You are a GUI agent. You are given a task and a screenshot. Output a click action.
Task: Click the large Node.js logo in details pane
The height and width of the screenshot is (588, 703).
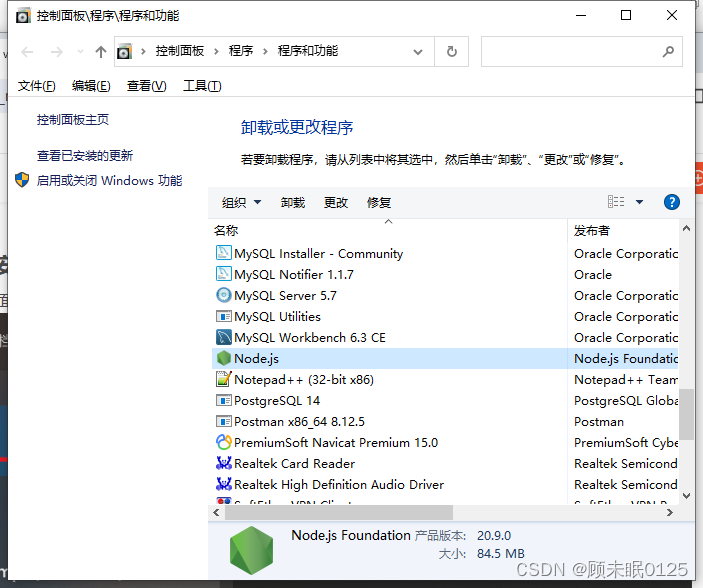pyautogui.click(x=251, y=550)
